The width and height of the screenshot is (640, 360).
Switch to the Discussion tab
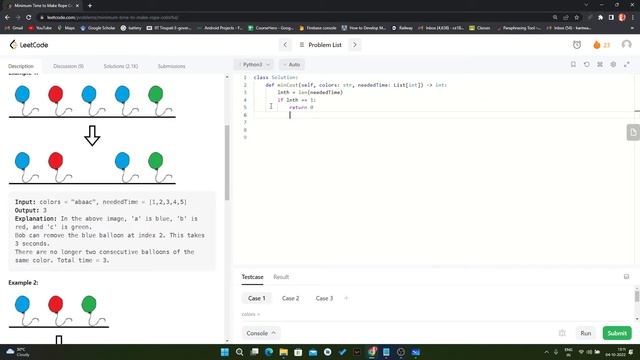pyautogui.click(x=68, y=66)
